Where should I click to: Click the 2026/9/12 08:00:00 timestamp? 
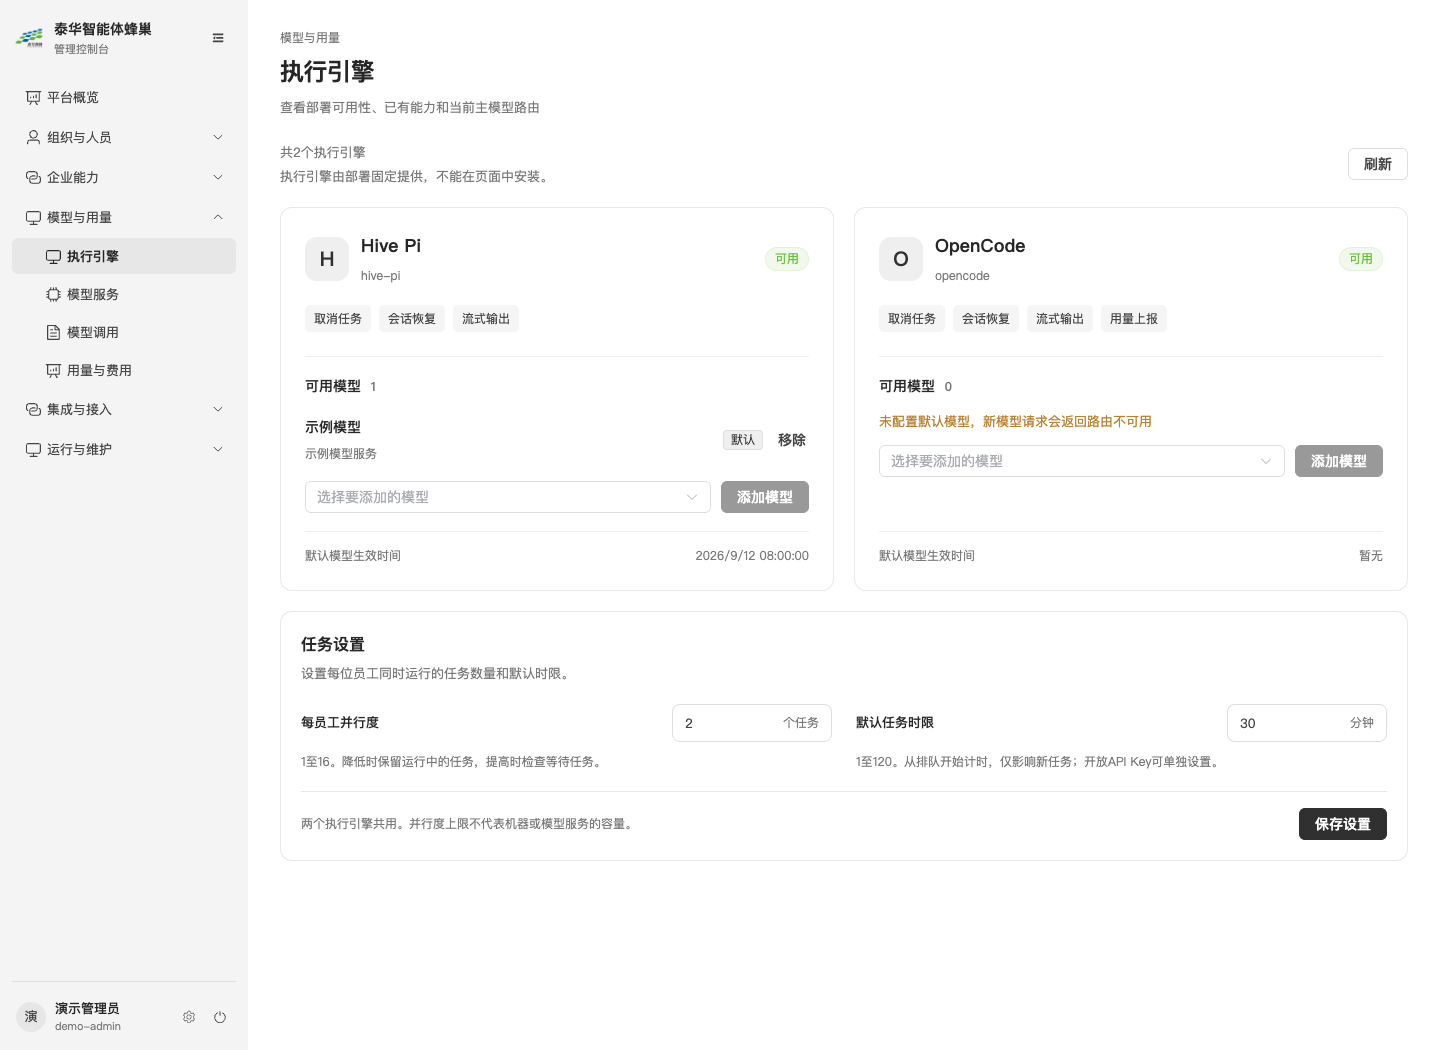752,556
